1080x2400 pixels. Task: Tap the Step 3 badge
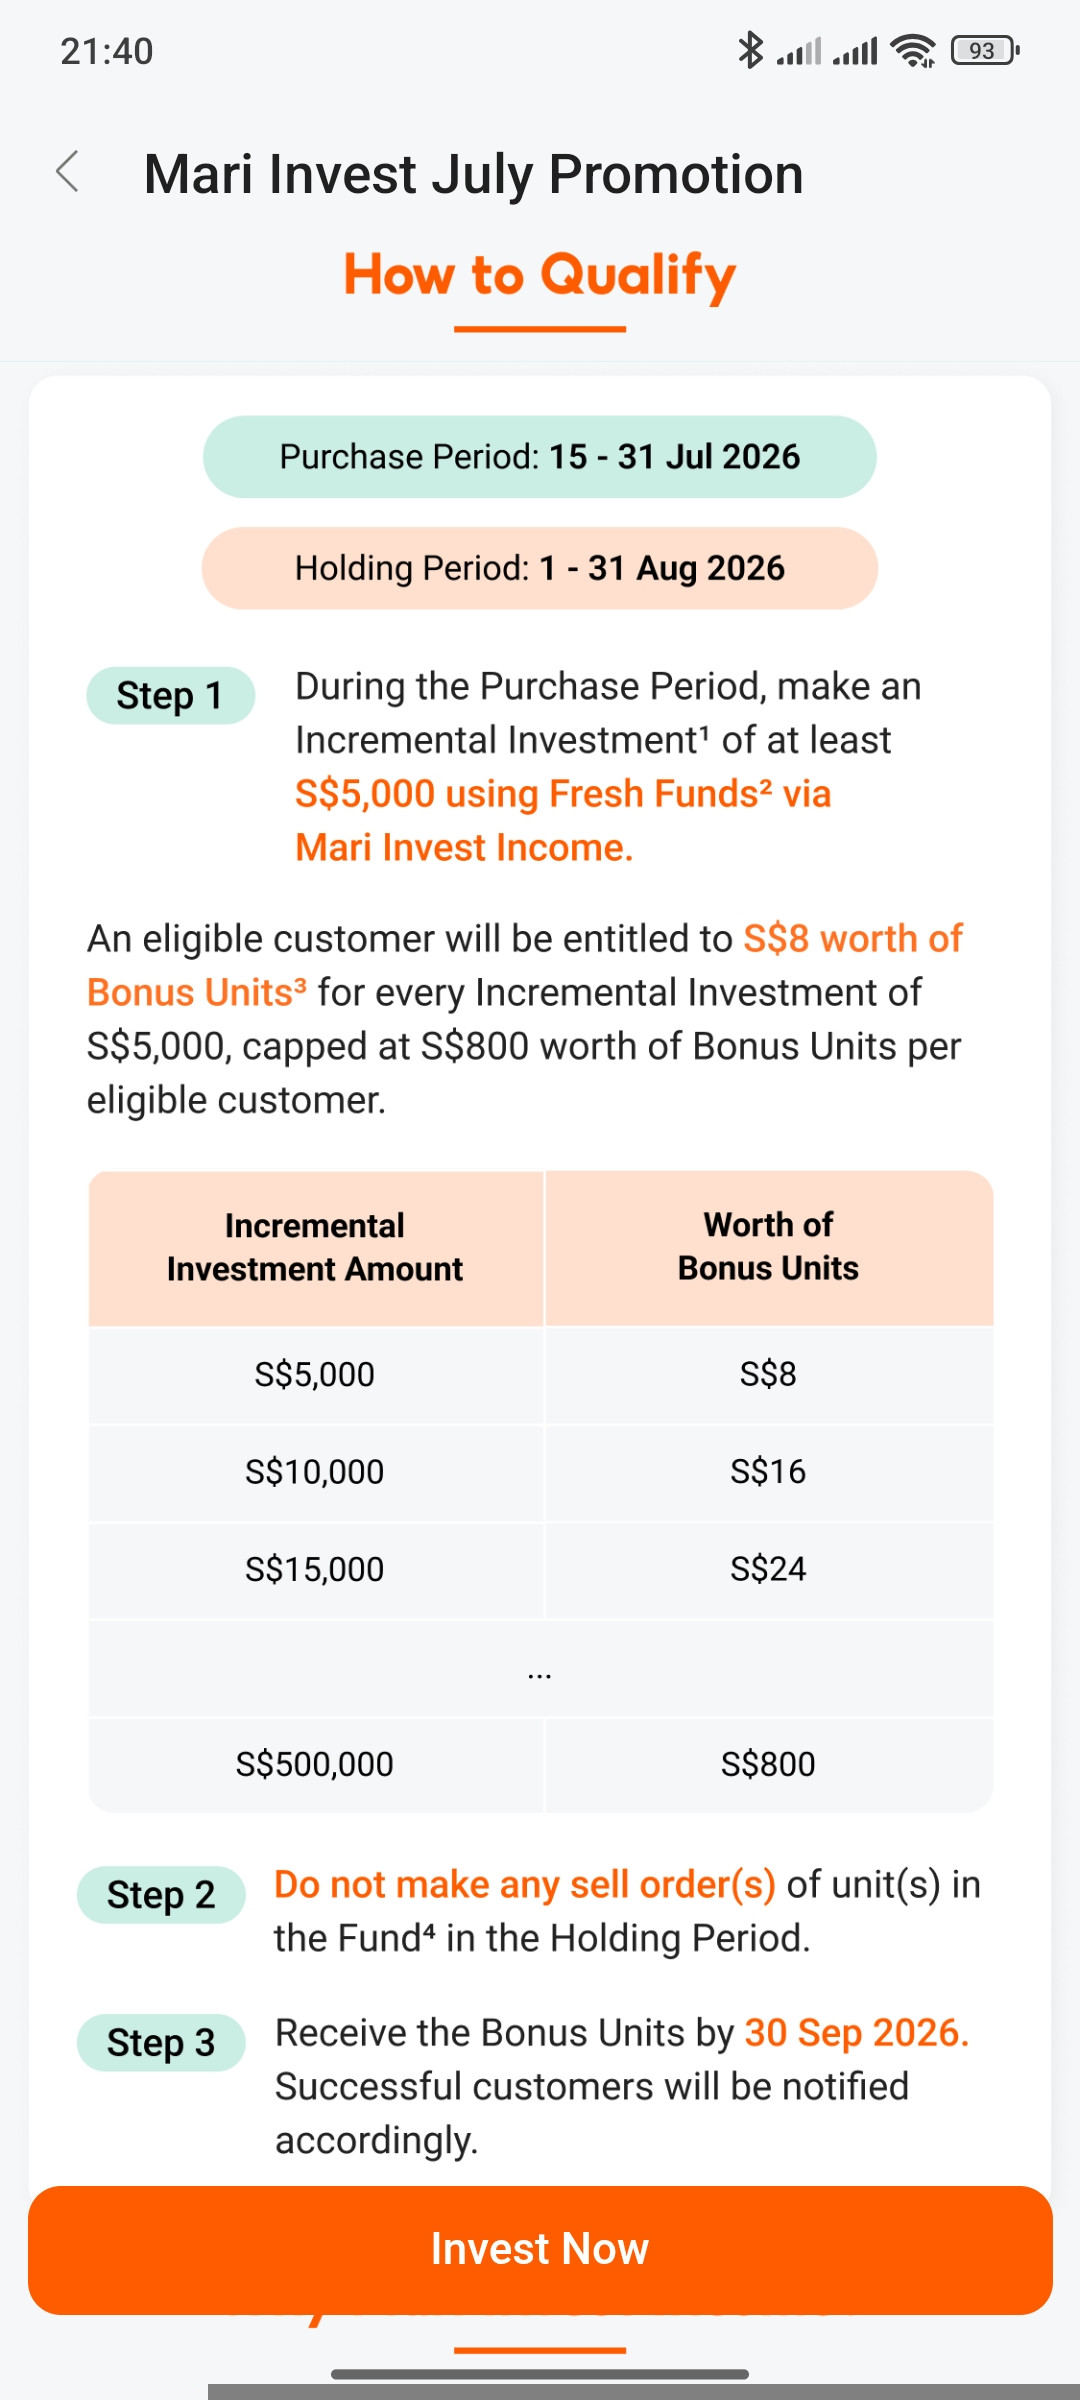pyautogui.click(x=161, y=2043)
